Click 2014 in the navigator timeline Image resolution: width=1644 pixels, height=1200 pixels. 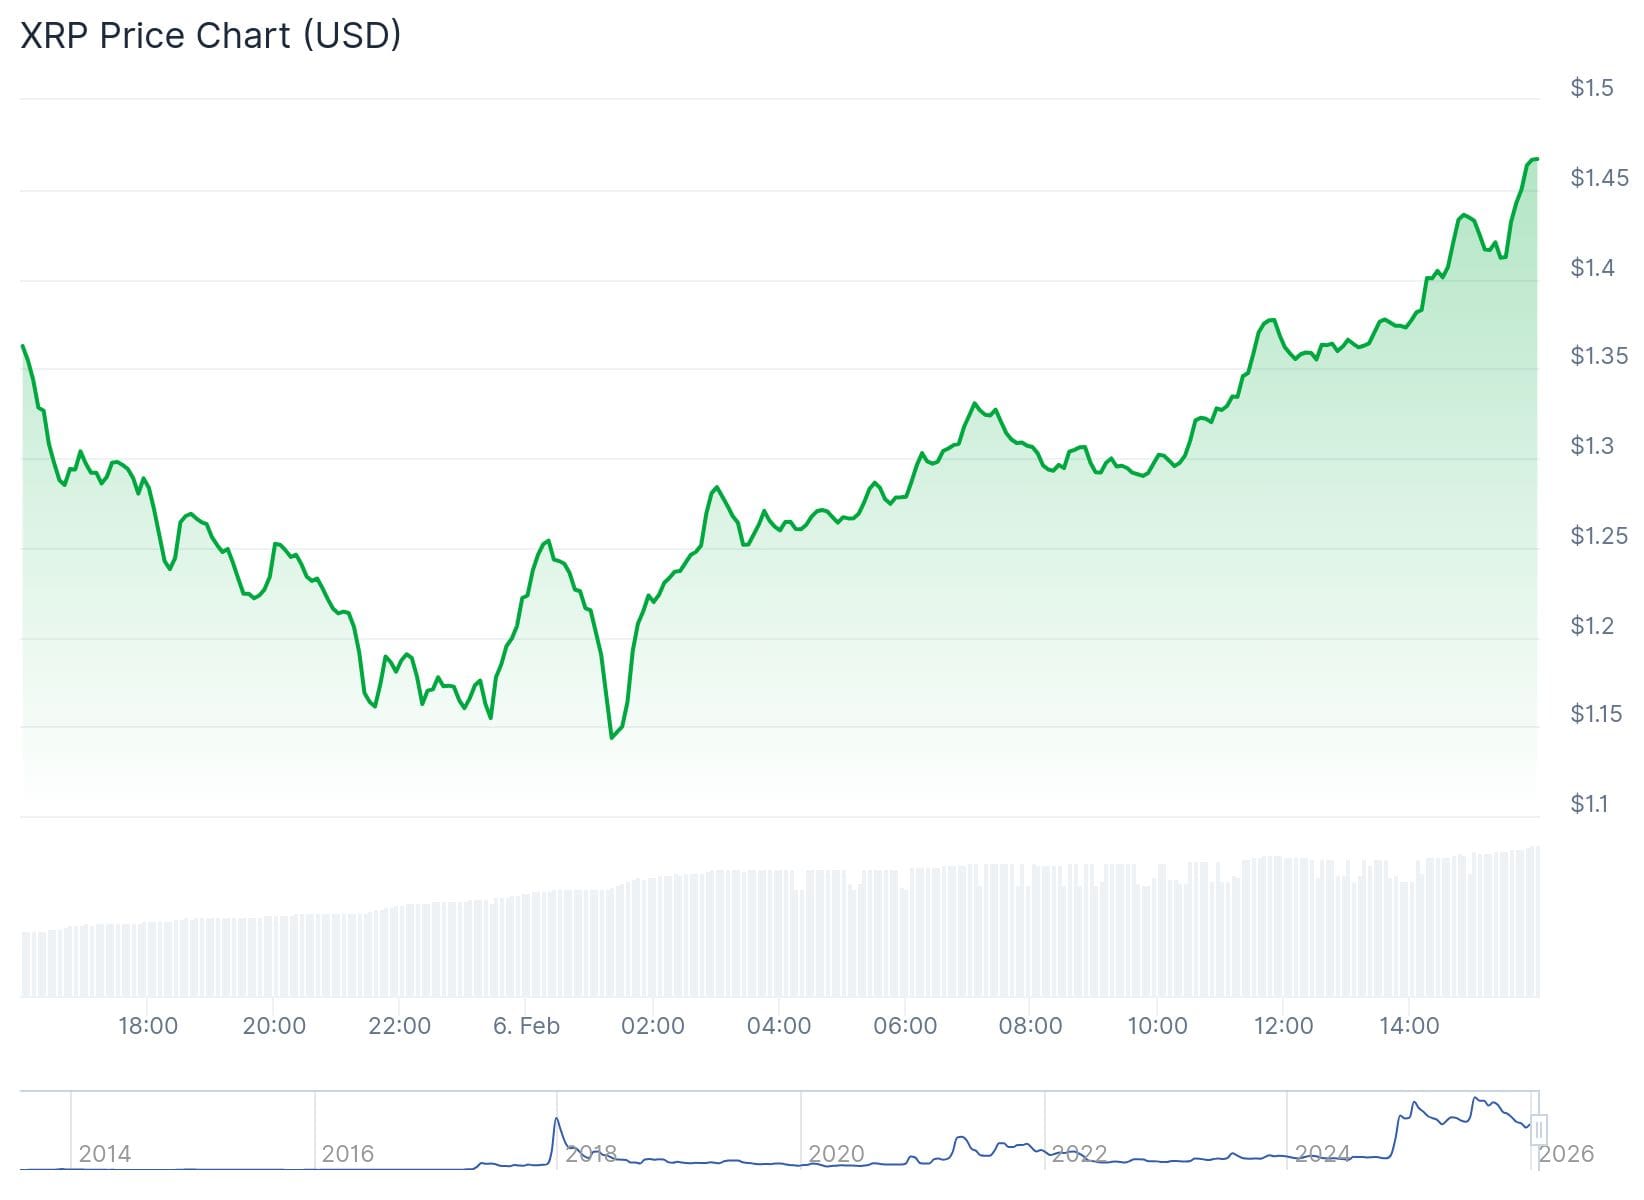click(x=105, y=1154)
